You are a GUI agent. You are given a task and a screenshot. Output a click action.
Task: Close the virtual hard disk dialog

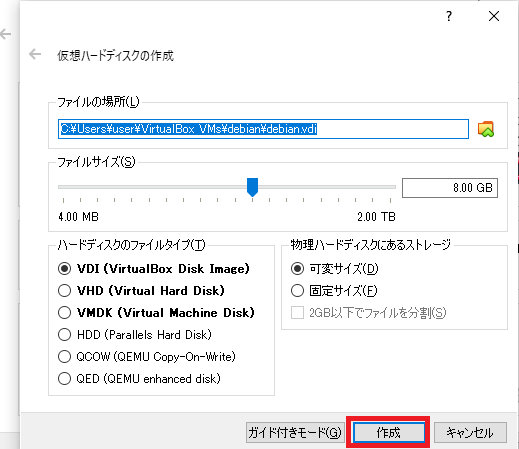point(494,16)
